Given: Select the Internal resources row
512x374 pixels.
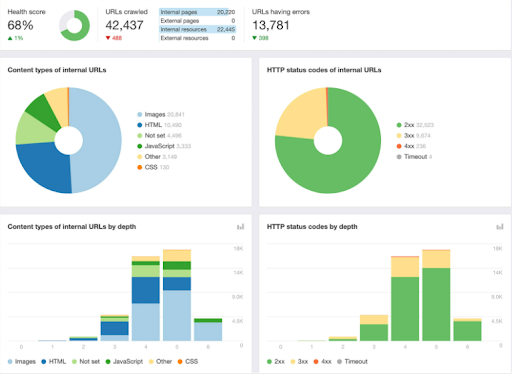Looking at the screenshot, I should [197, 29].
